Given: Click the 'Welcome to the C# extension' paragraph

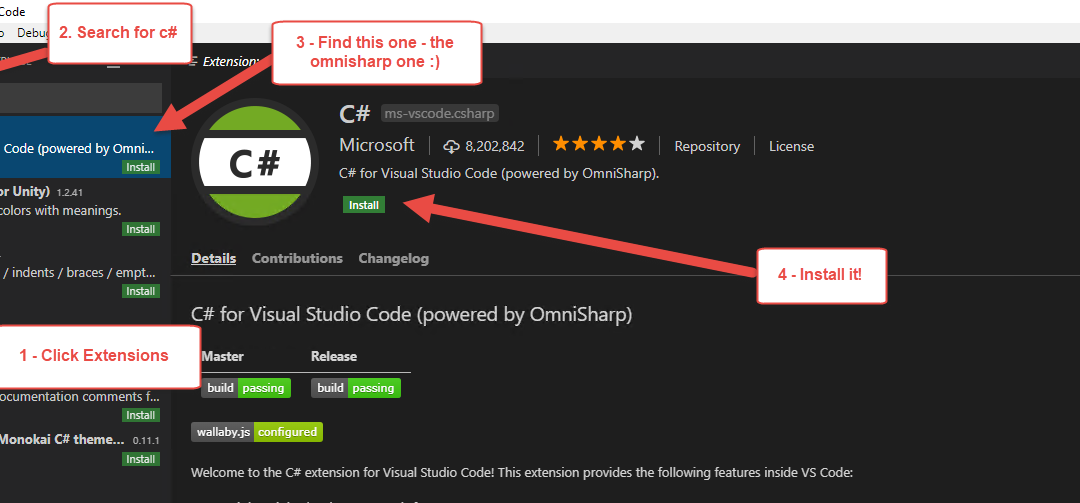Looking at the screenshot, I should (x=522, y=473).
